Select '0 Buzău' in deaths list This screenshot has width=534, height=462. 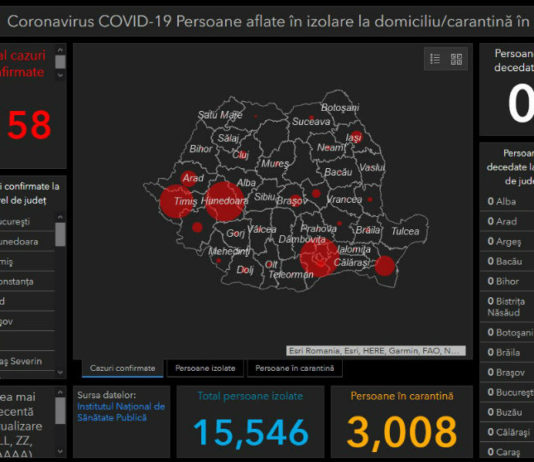[507, 412]
